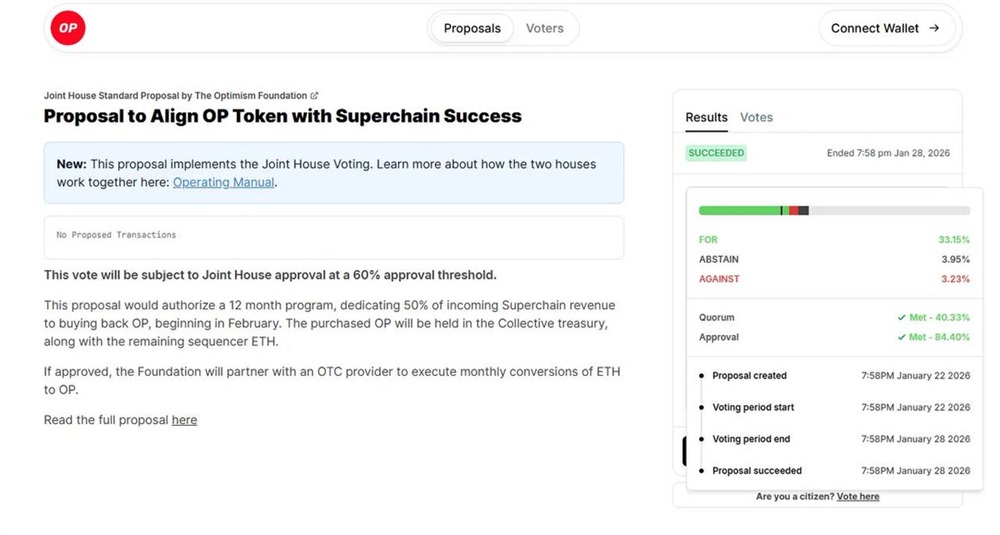This screenshot has width=1000, height=535.
Task: Click the "Vote here" citizen link
Action: point(858,497)
